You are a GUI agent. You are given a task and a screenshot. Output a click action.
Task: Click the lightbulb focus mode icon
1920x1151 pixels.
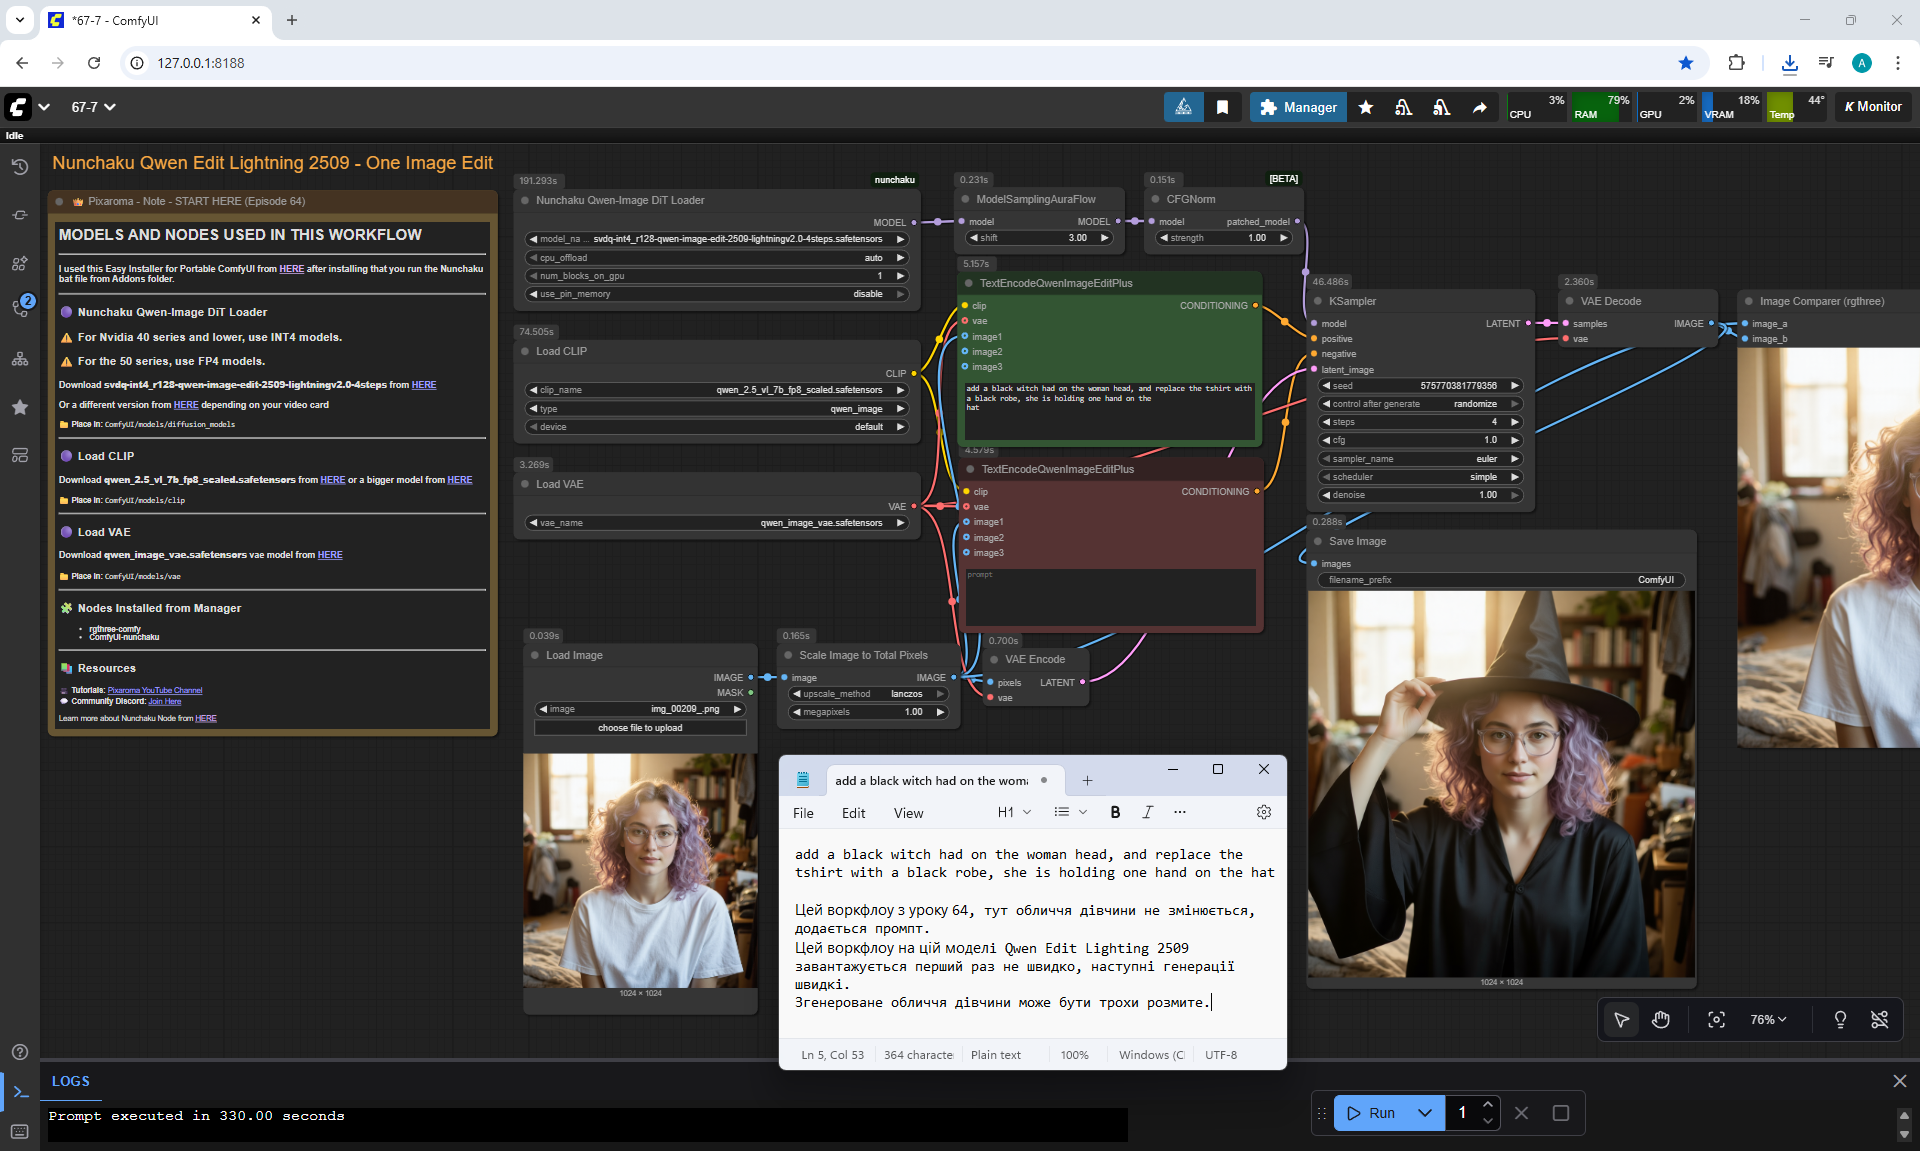click(x=1839, y=1019)
